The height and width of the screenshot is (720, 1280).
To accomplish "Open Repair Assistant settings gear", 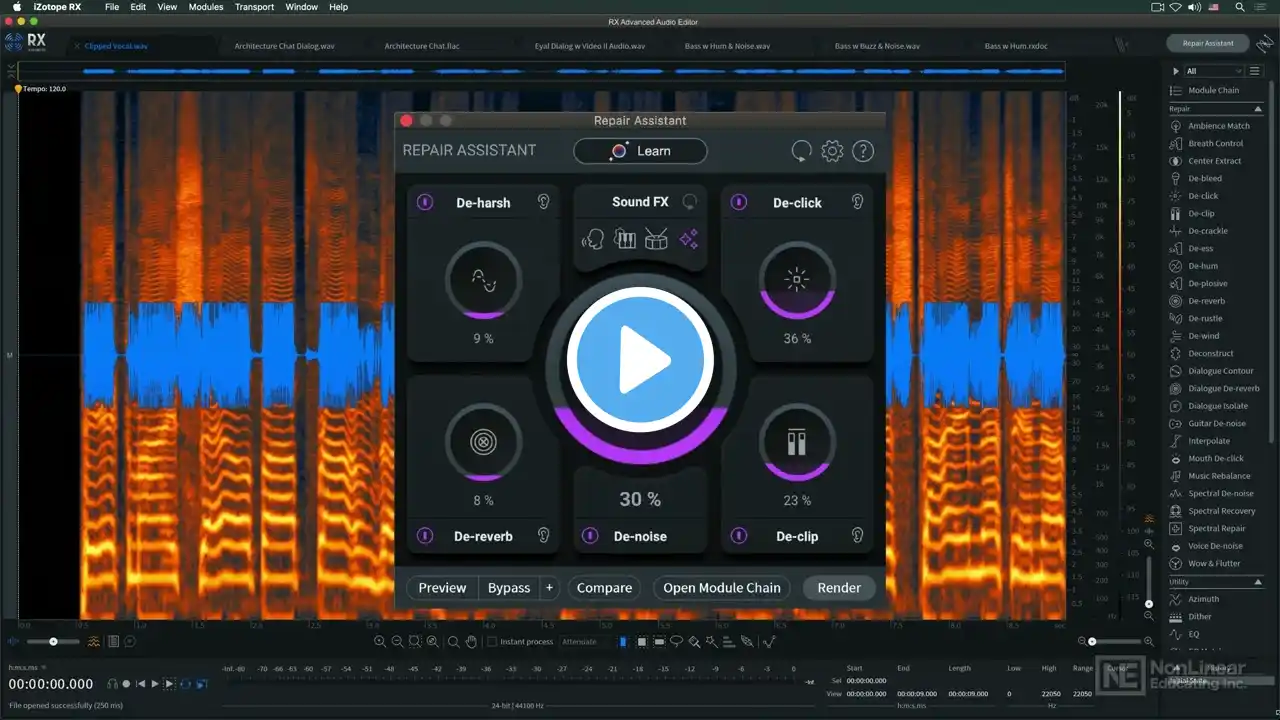I will coord(832,151).
